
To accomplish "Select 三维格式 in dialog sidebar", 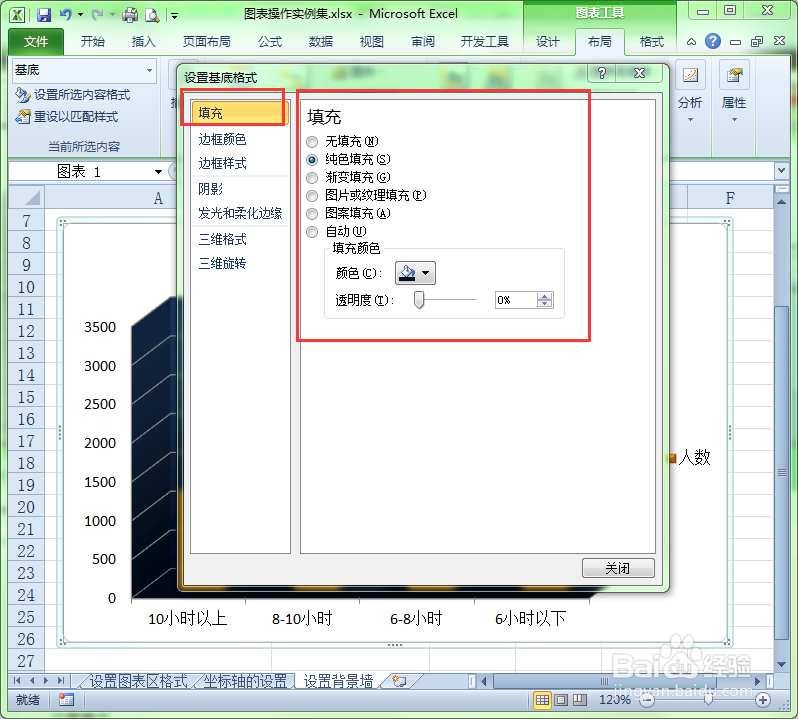I will [x=222, y=239].
